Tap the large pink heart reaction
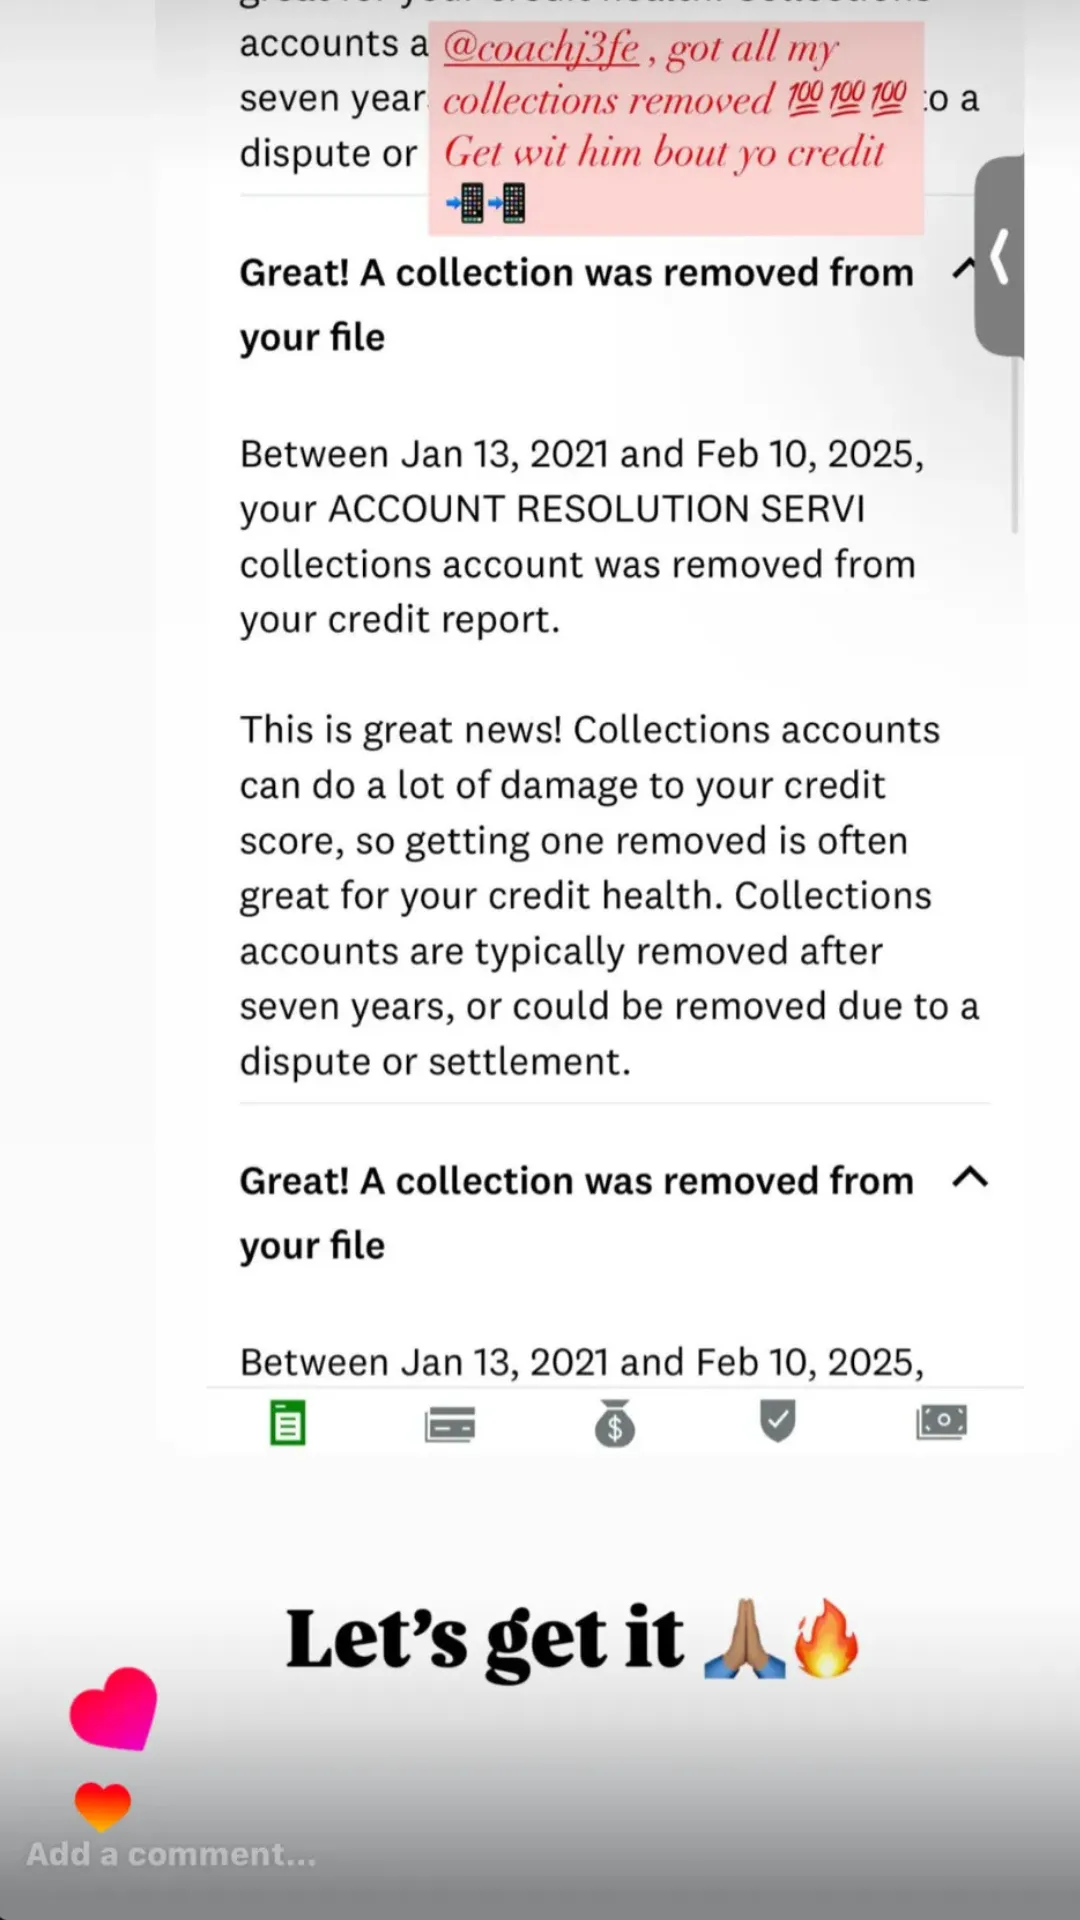 (114, 1708)
